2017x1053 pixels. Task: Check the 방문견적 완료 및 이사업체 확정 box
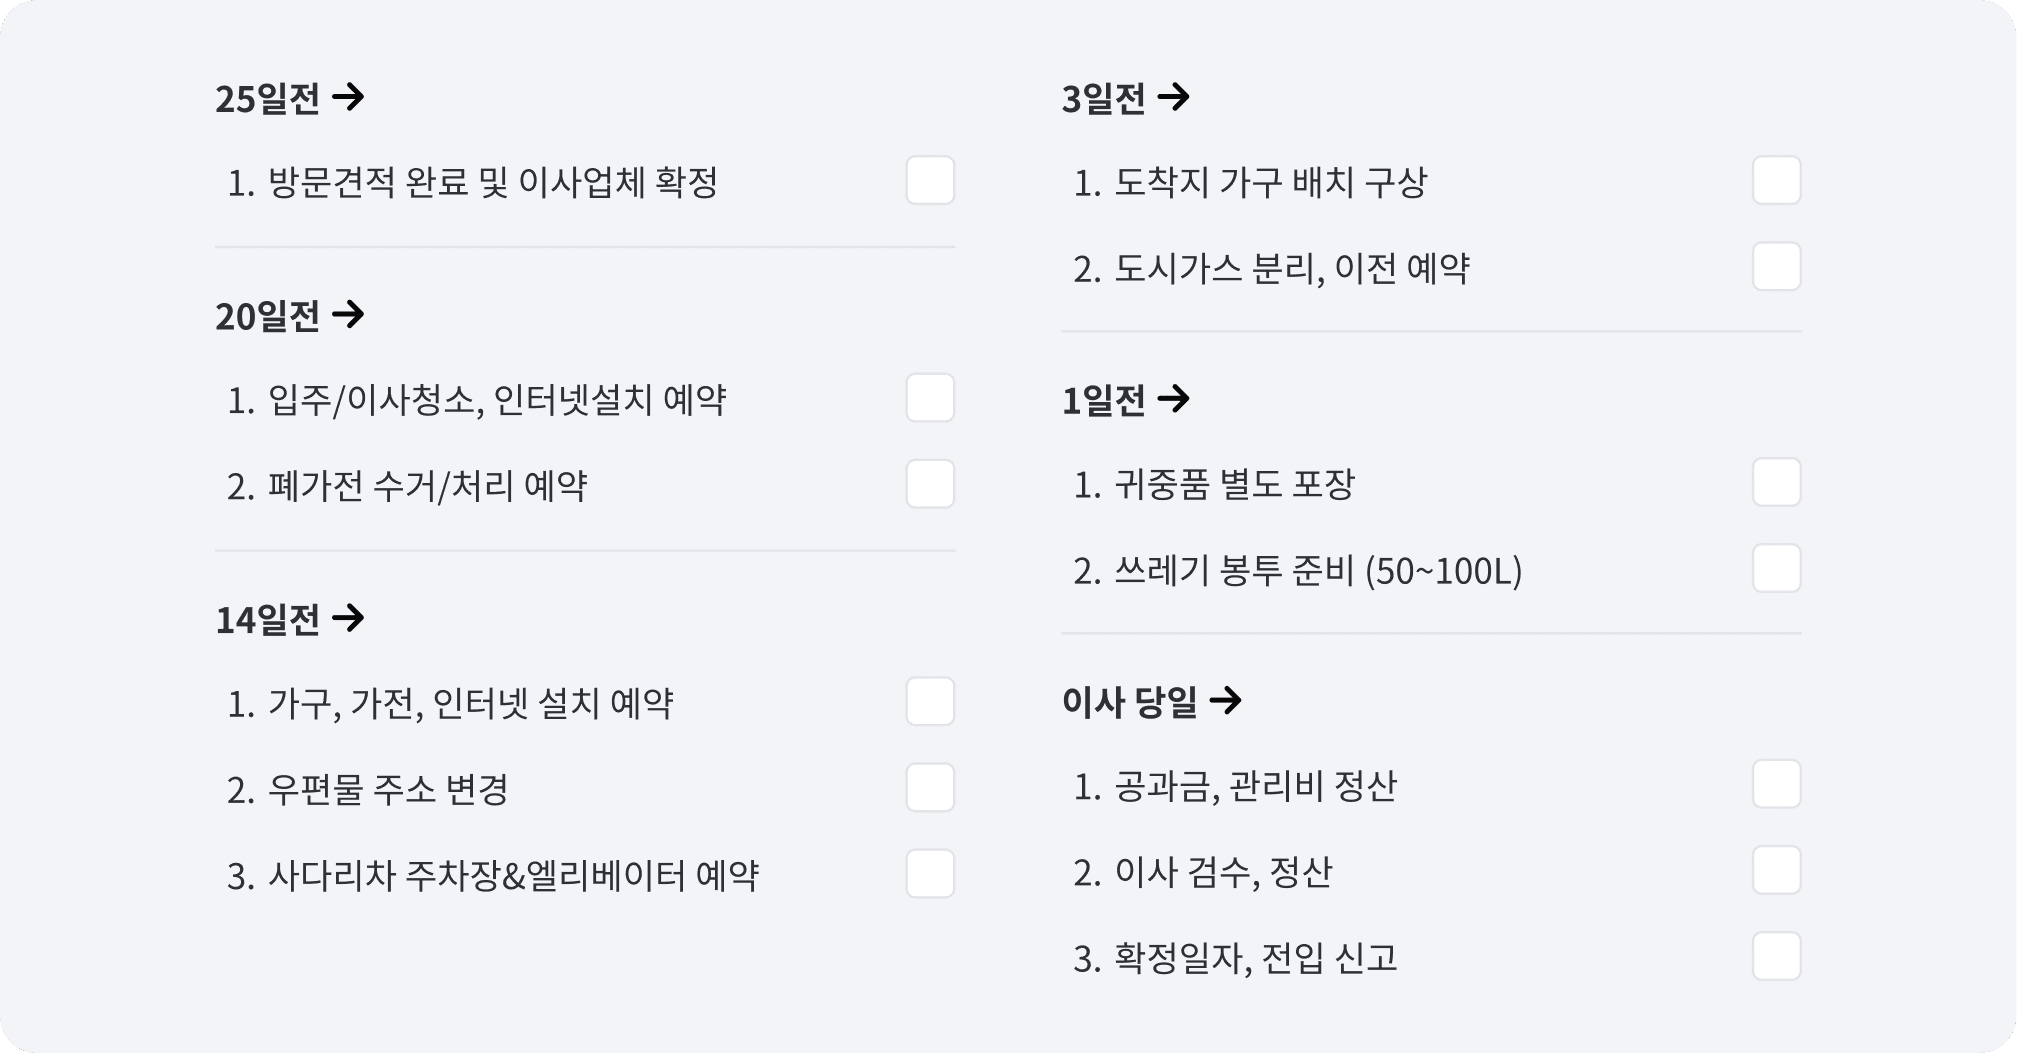930,181
